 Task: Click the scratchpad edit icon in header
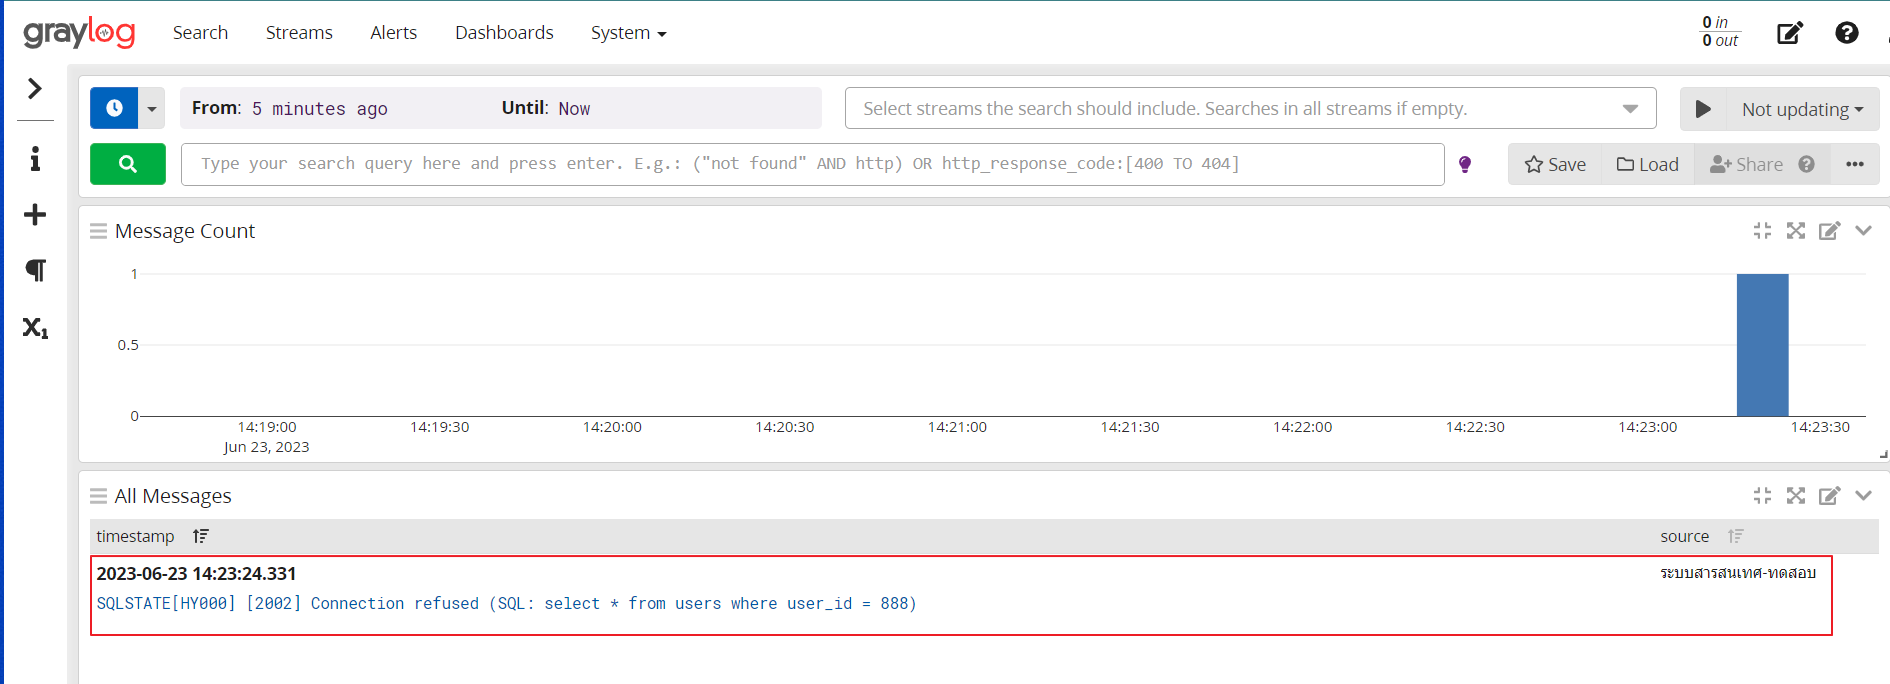pyautogui.click(x=1789, y=33)
